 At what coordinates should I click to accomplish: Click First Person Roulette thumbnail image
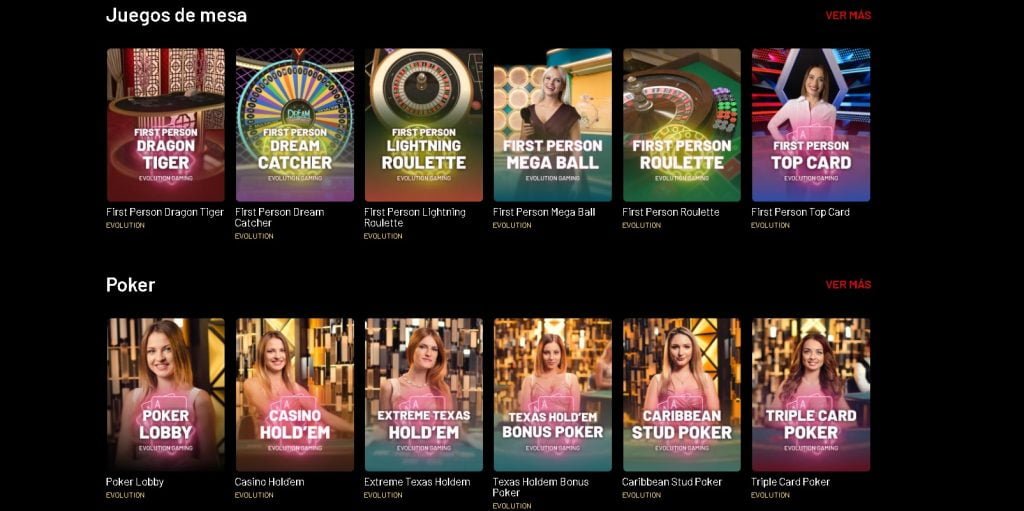coord(682,125)
